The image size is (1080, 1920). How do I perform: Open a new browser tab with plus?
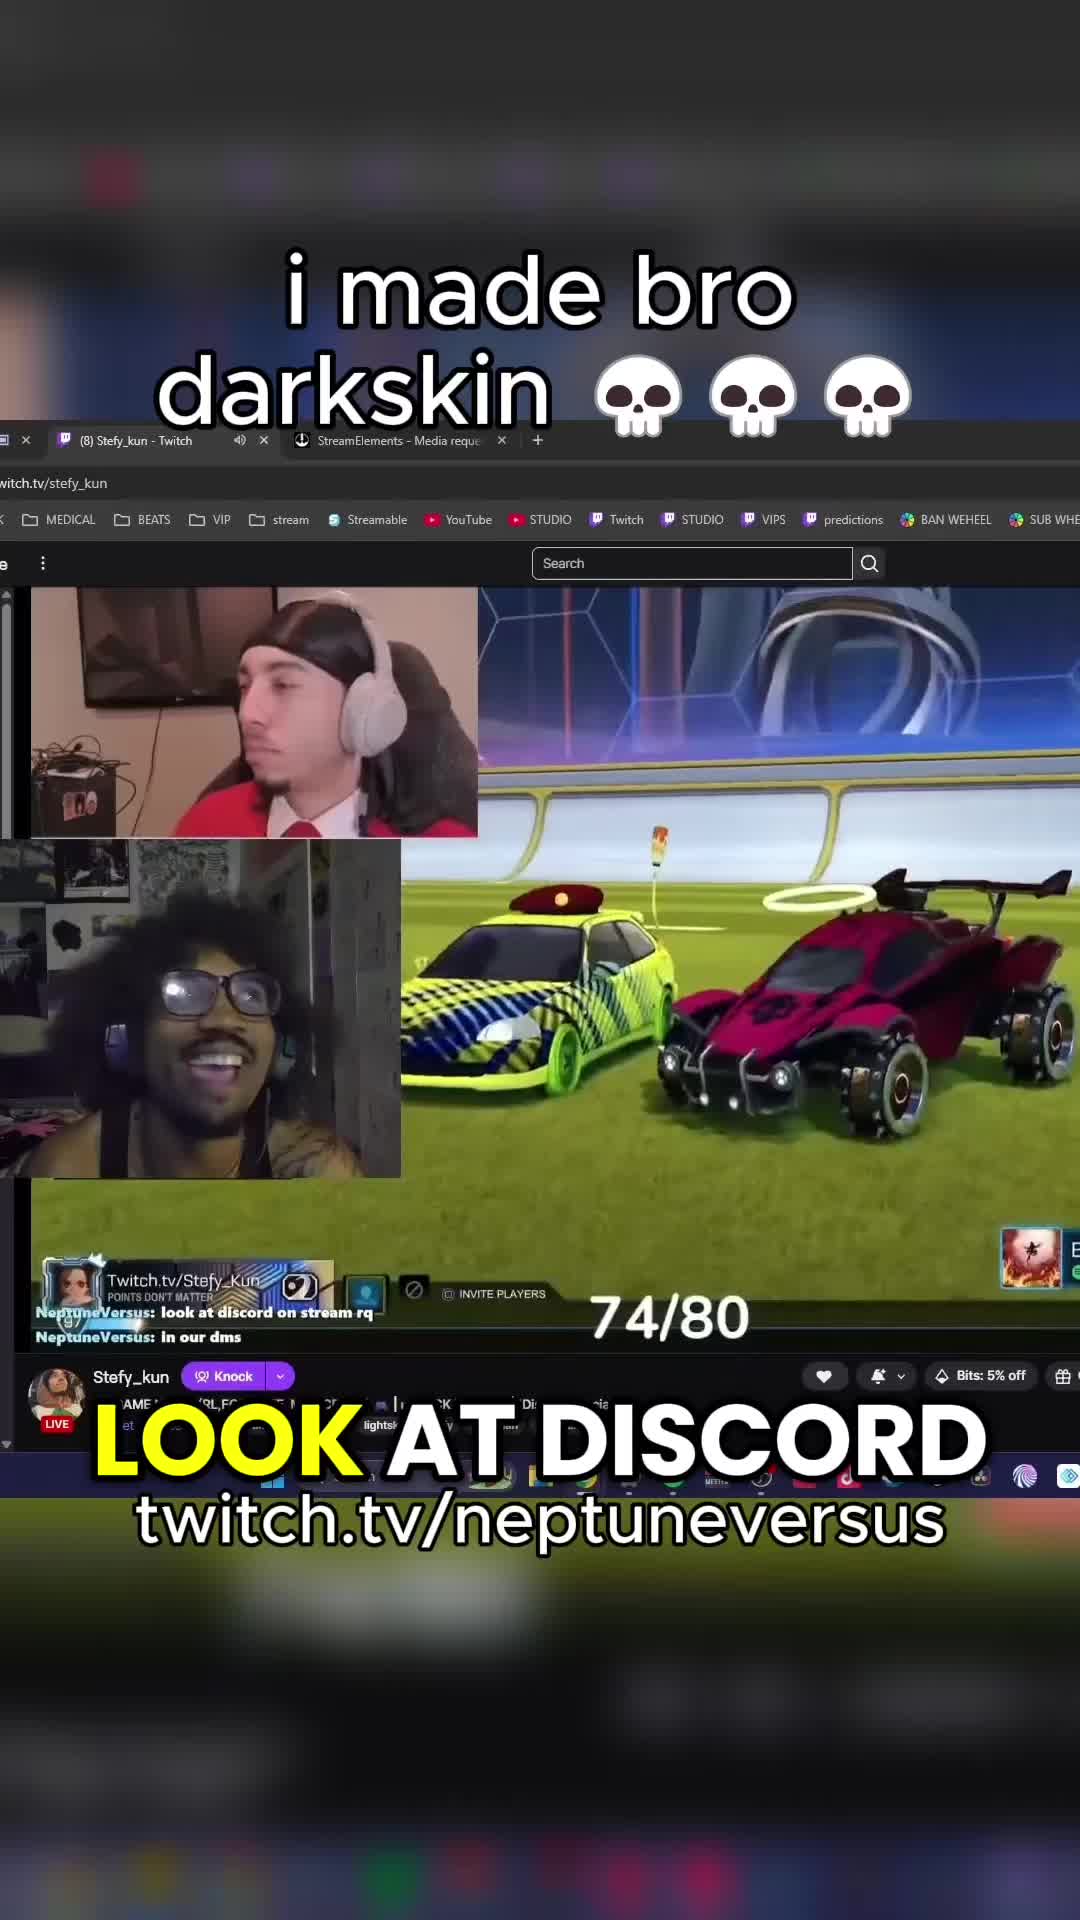[x=538, y=440]
